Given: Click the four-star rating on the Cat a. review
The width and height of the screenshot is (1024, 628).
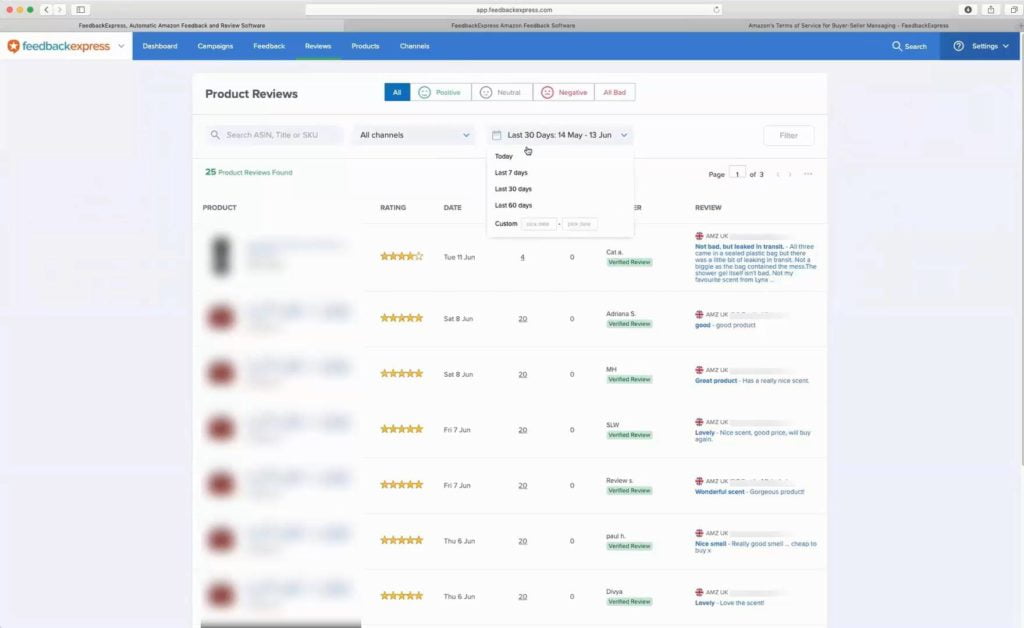Looking at the screenshot, I should [x=402, y=257].
